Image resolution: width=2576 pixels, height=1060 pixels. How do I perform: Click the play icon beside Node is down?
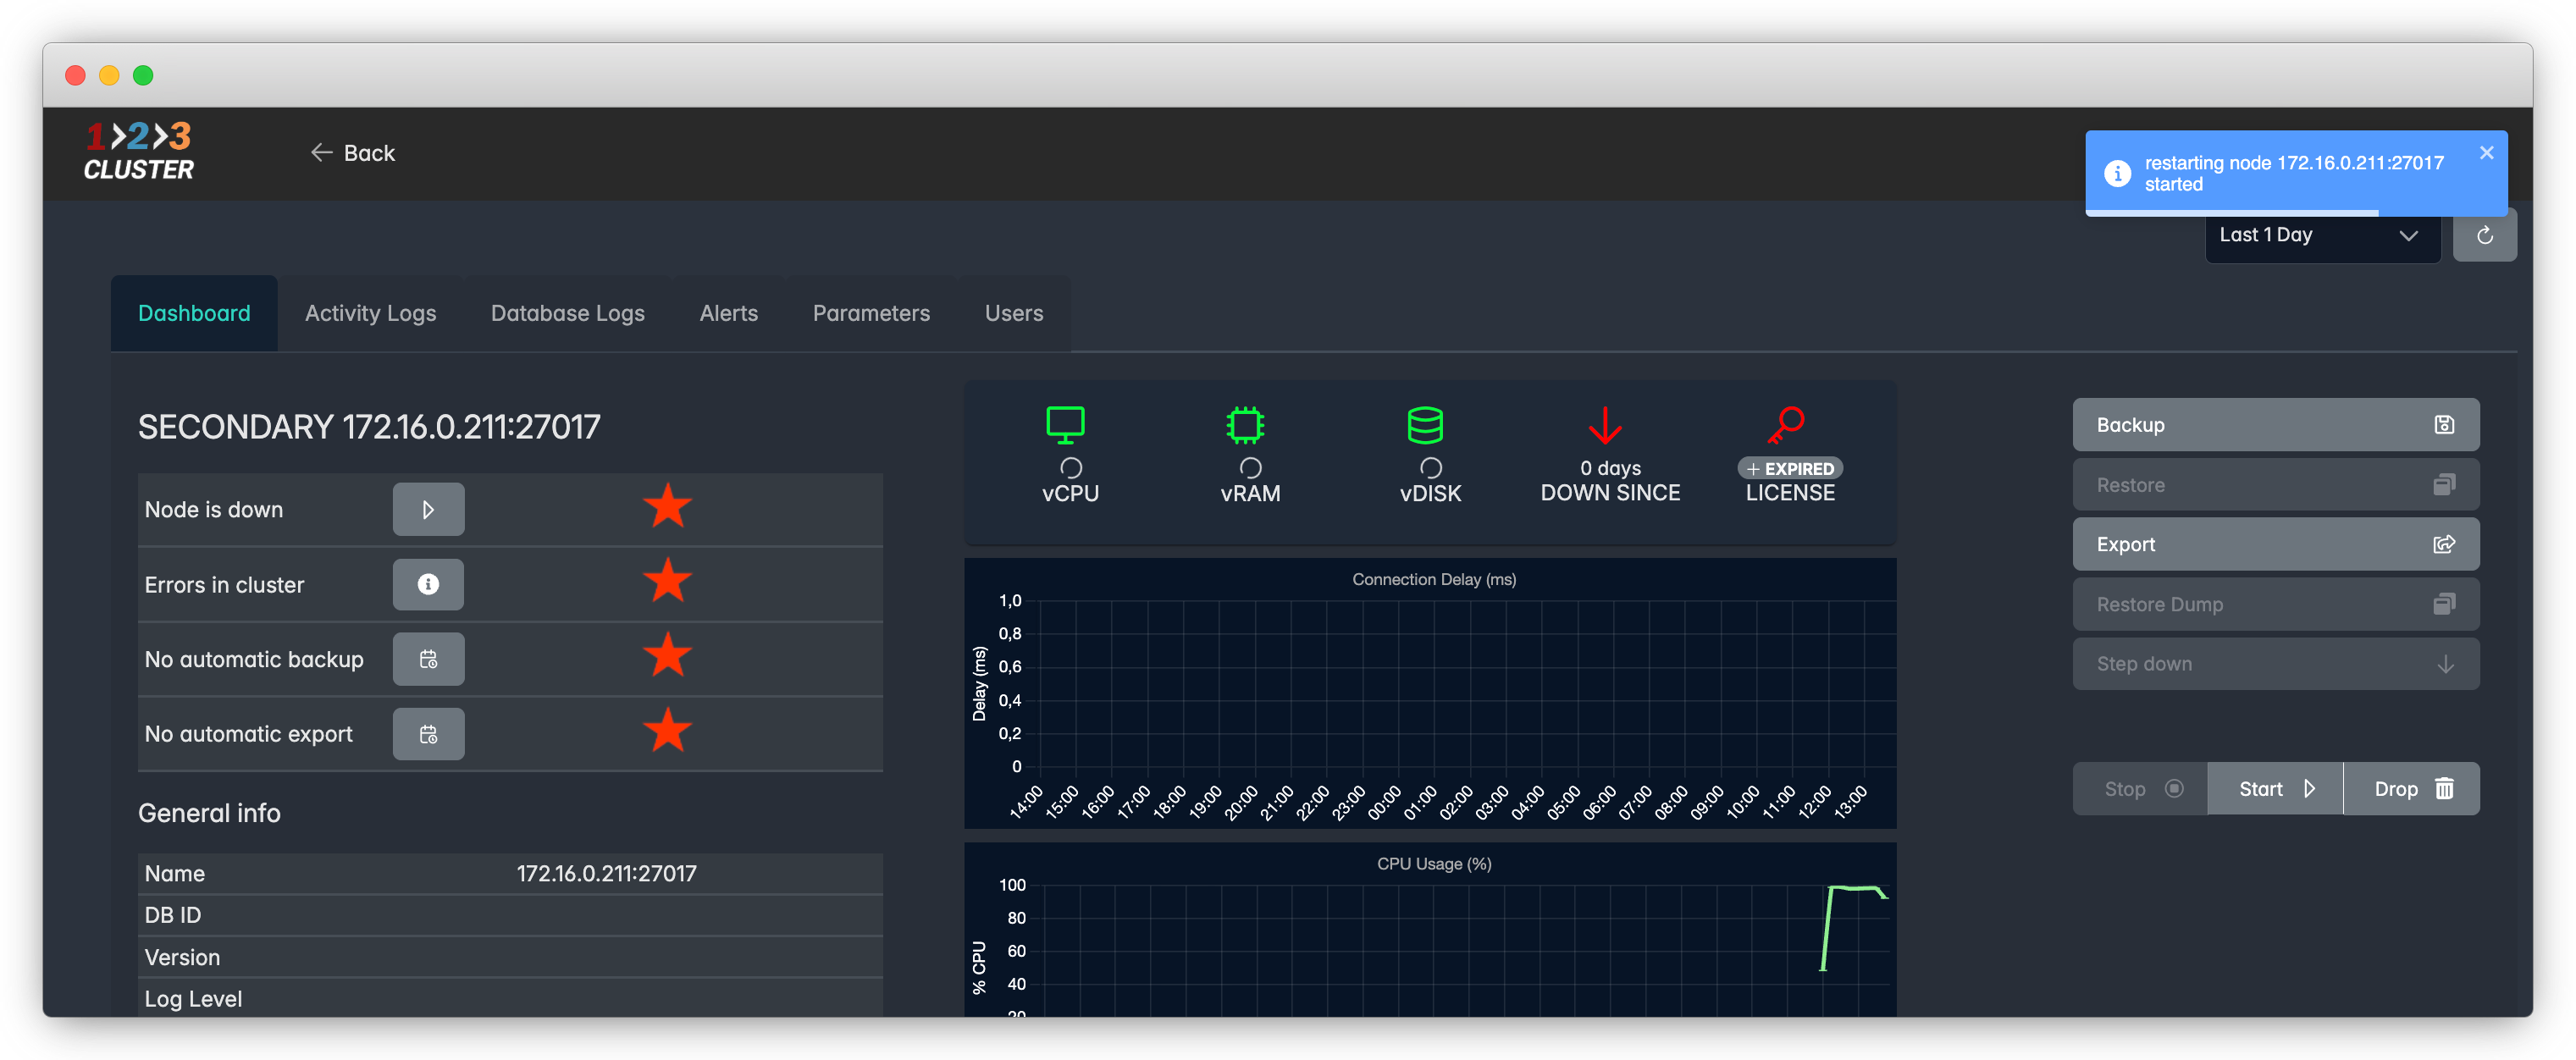tap(428, 510)
